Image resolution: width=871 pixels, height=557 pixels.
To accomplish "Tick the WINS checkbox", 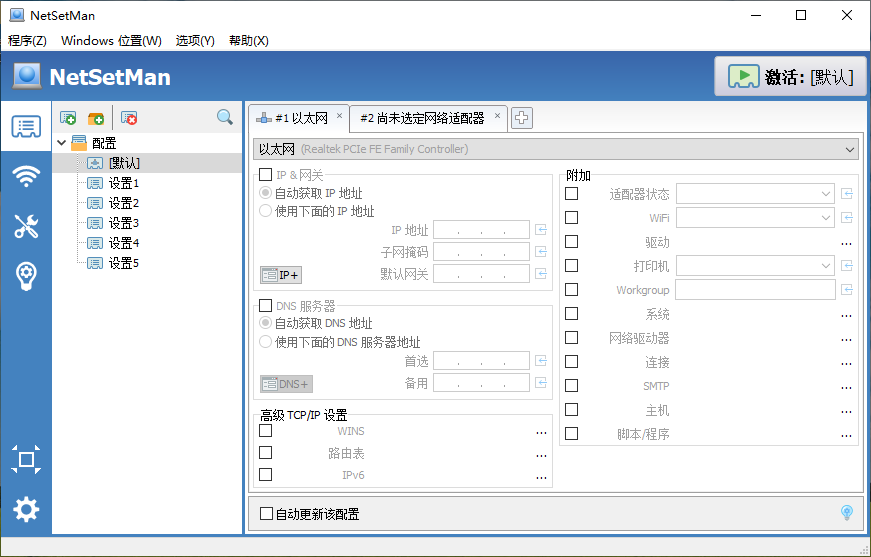I will pos(266,430).
